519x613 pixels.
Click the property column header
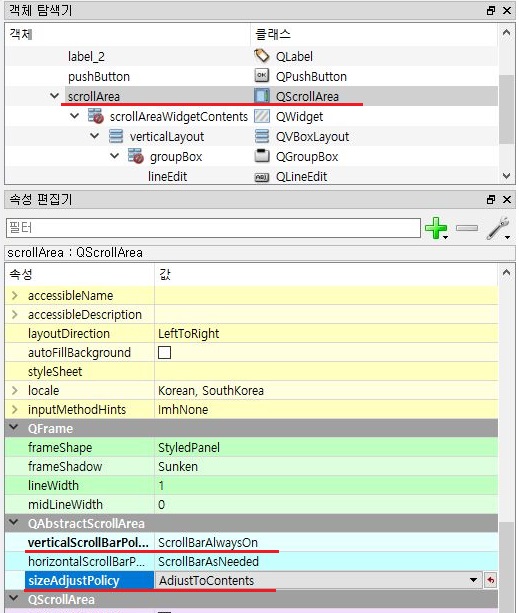[x=80, y=274]
